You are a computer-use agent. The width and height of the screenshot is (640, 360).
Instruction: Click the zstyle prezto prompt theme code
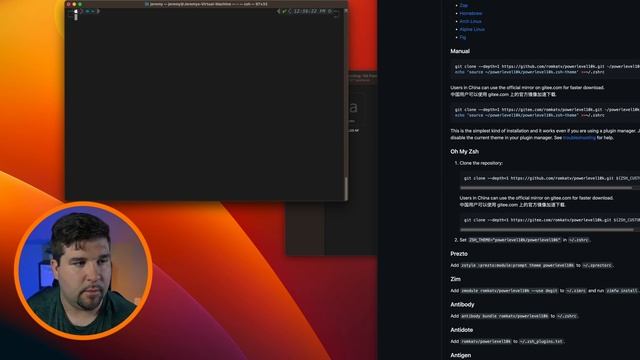coord(517,265)
